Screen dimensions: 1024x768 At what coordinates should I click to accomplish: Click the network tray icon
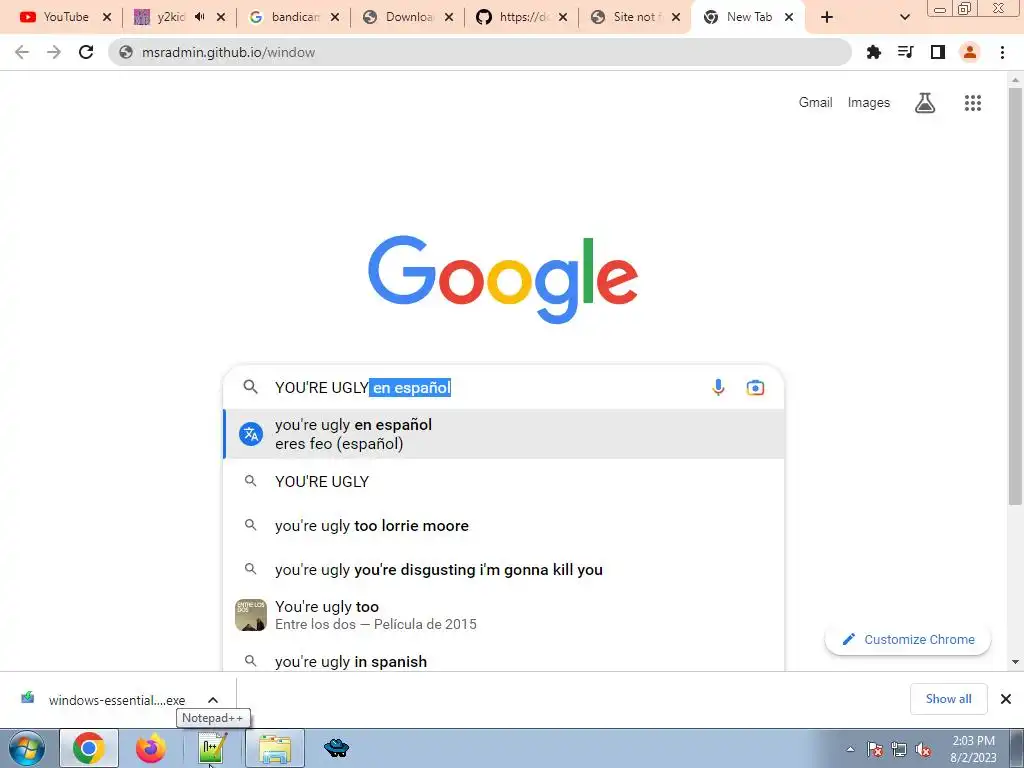(x=899, y=750)
